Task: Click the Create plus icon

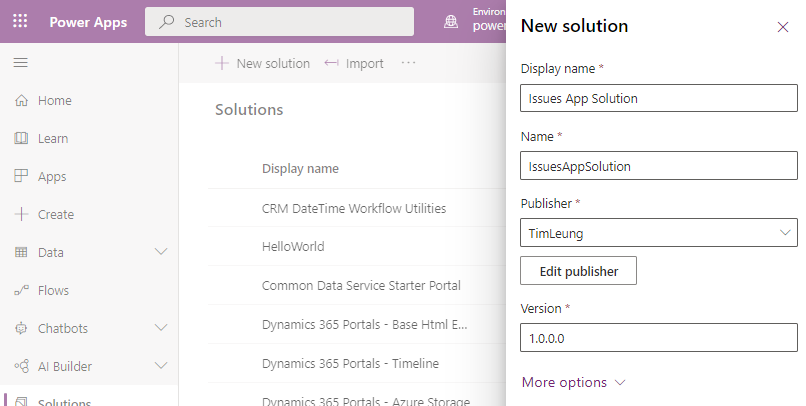Action: point(21,214)
